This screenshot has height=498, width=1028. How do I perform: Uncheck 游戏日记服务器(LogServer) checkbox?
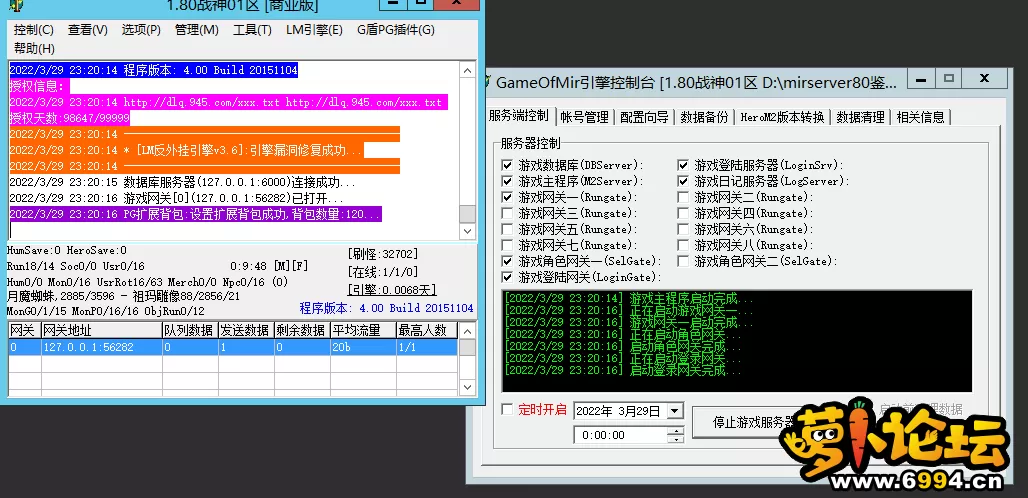click(683, 181)
